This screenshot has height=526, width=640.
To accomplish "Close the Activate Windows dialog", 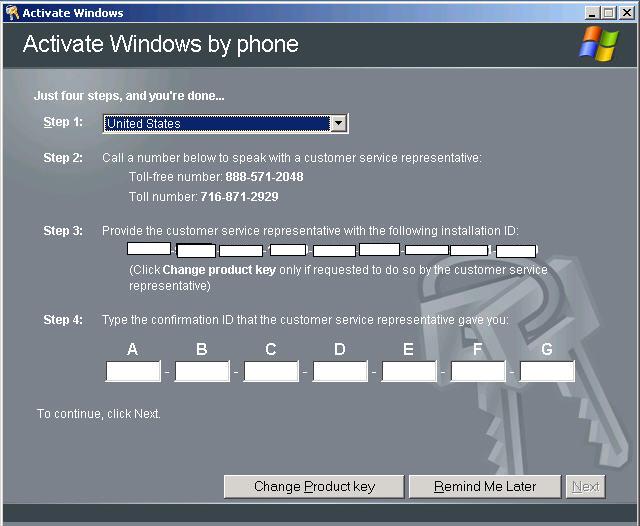I will (x=627, y=13).
